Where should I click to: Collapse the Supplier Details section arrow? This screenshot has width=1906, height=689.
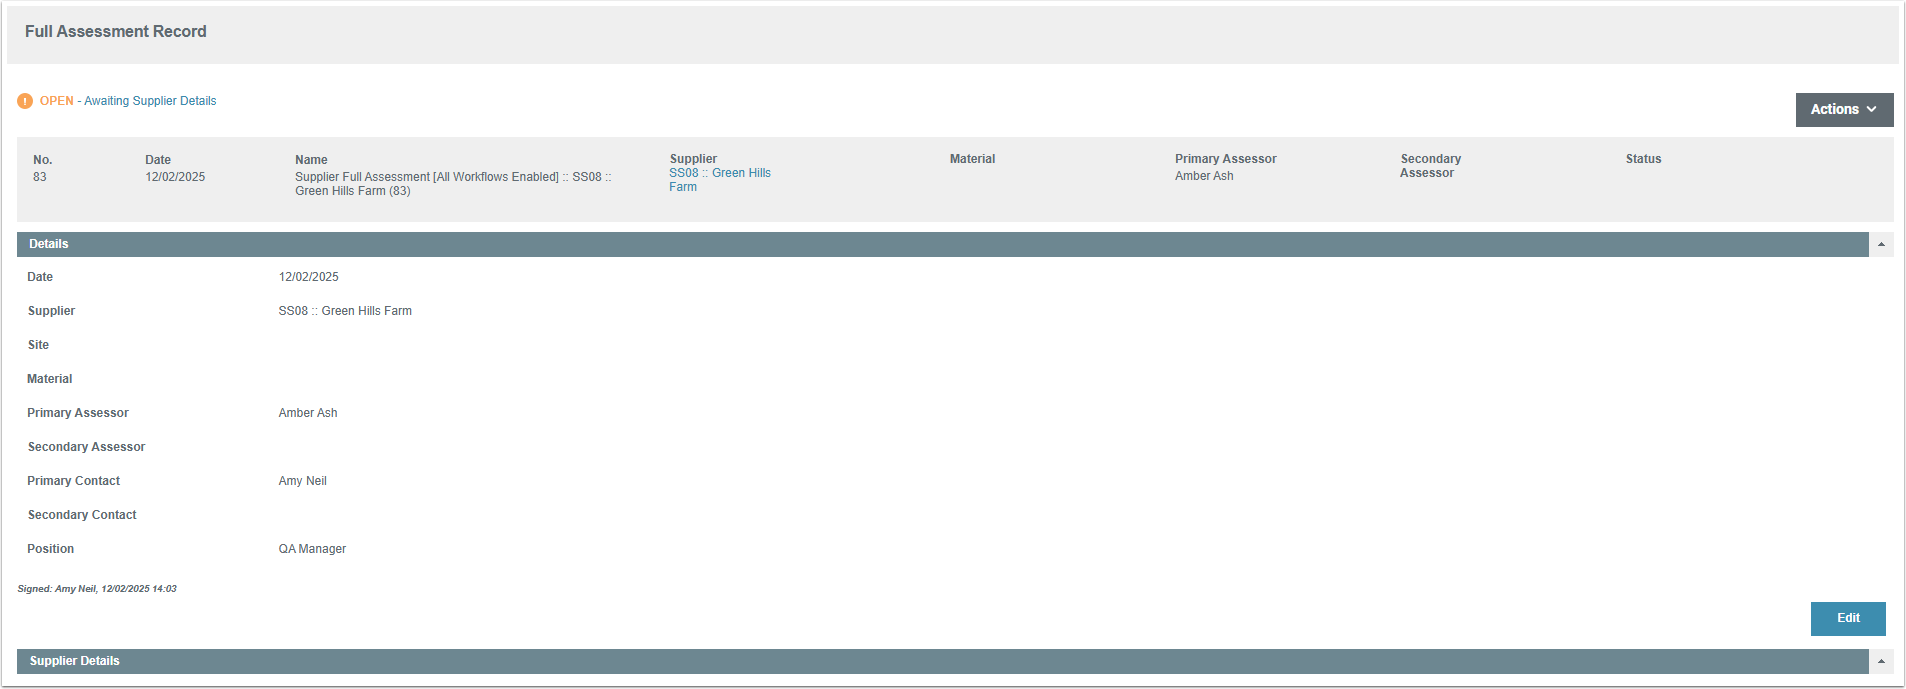pyautogui.click(x=1881, y=662)
